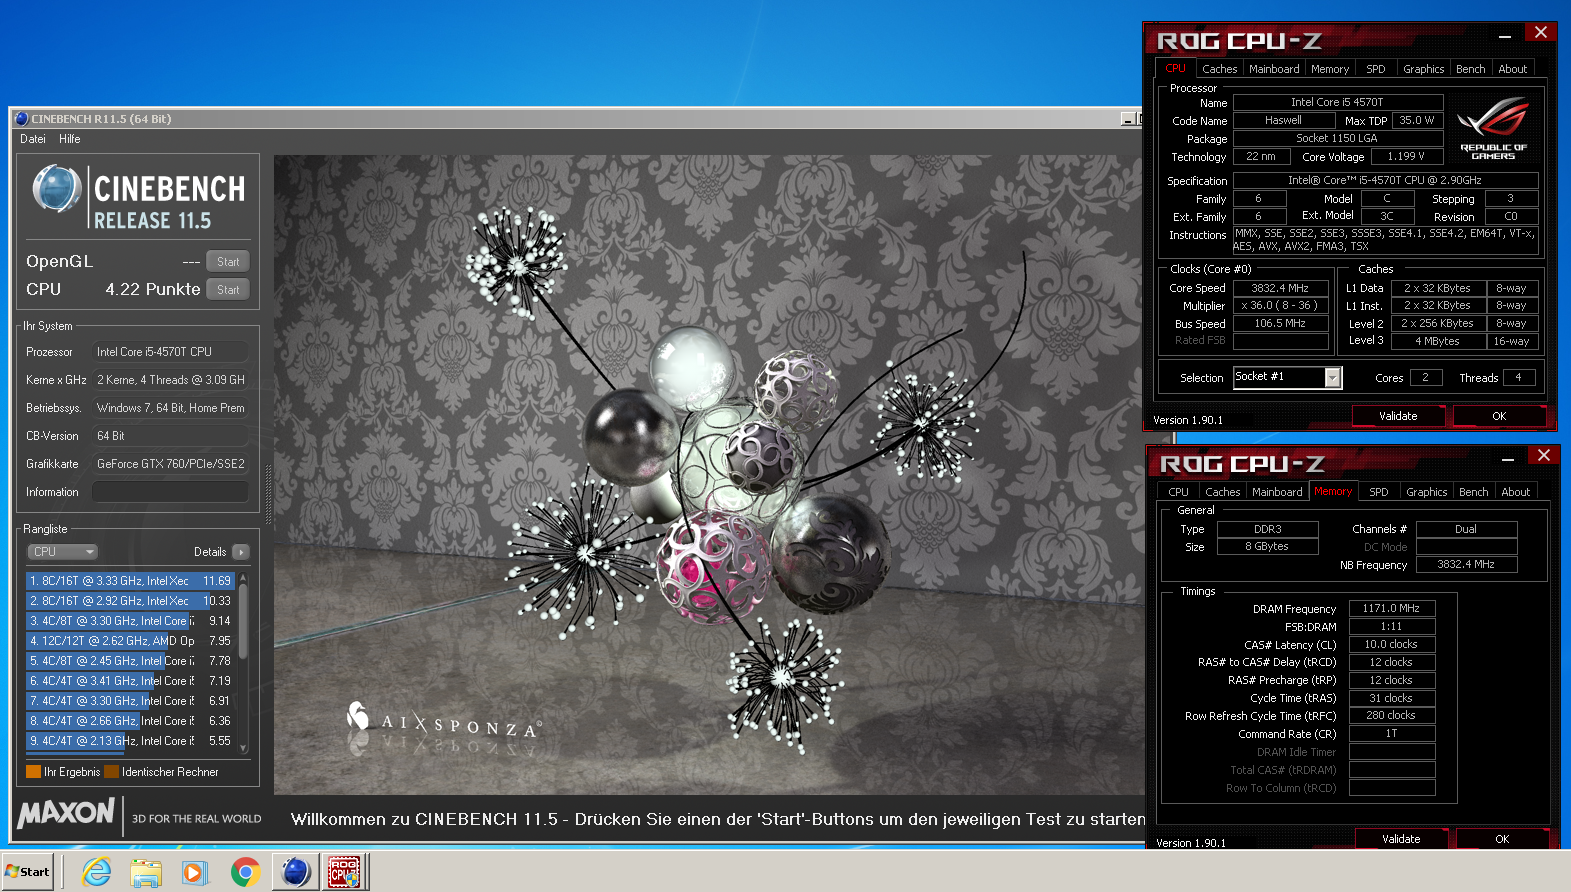Switch to Cinebench taskbar icon
1571x892 pixels.
pos(295,872)
